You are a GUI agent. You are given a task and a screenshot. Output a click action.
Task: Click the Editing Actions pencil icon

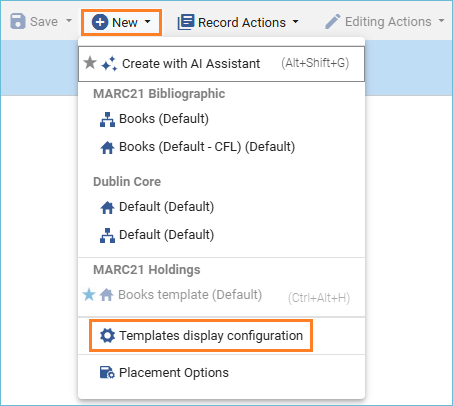332,22
